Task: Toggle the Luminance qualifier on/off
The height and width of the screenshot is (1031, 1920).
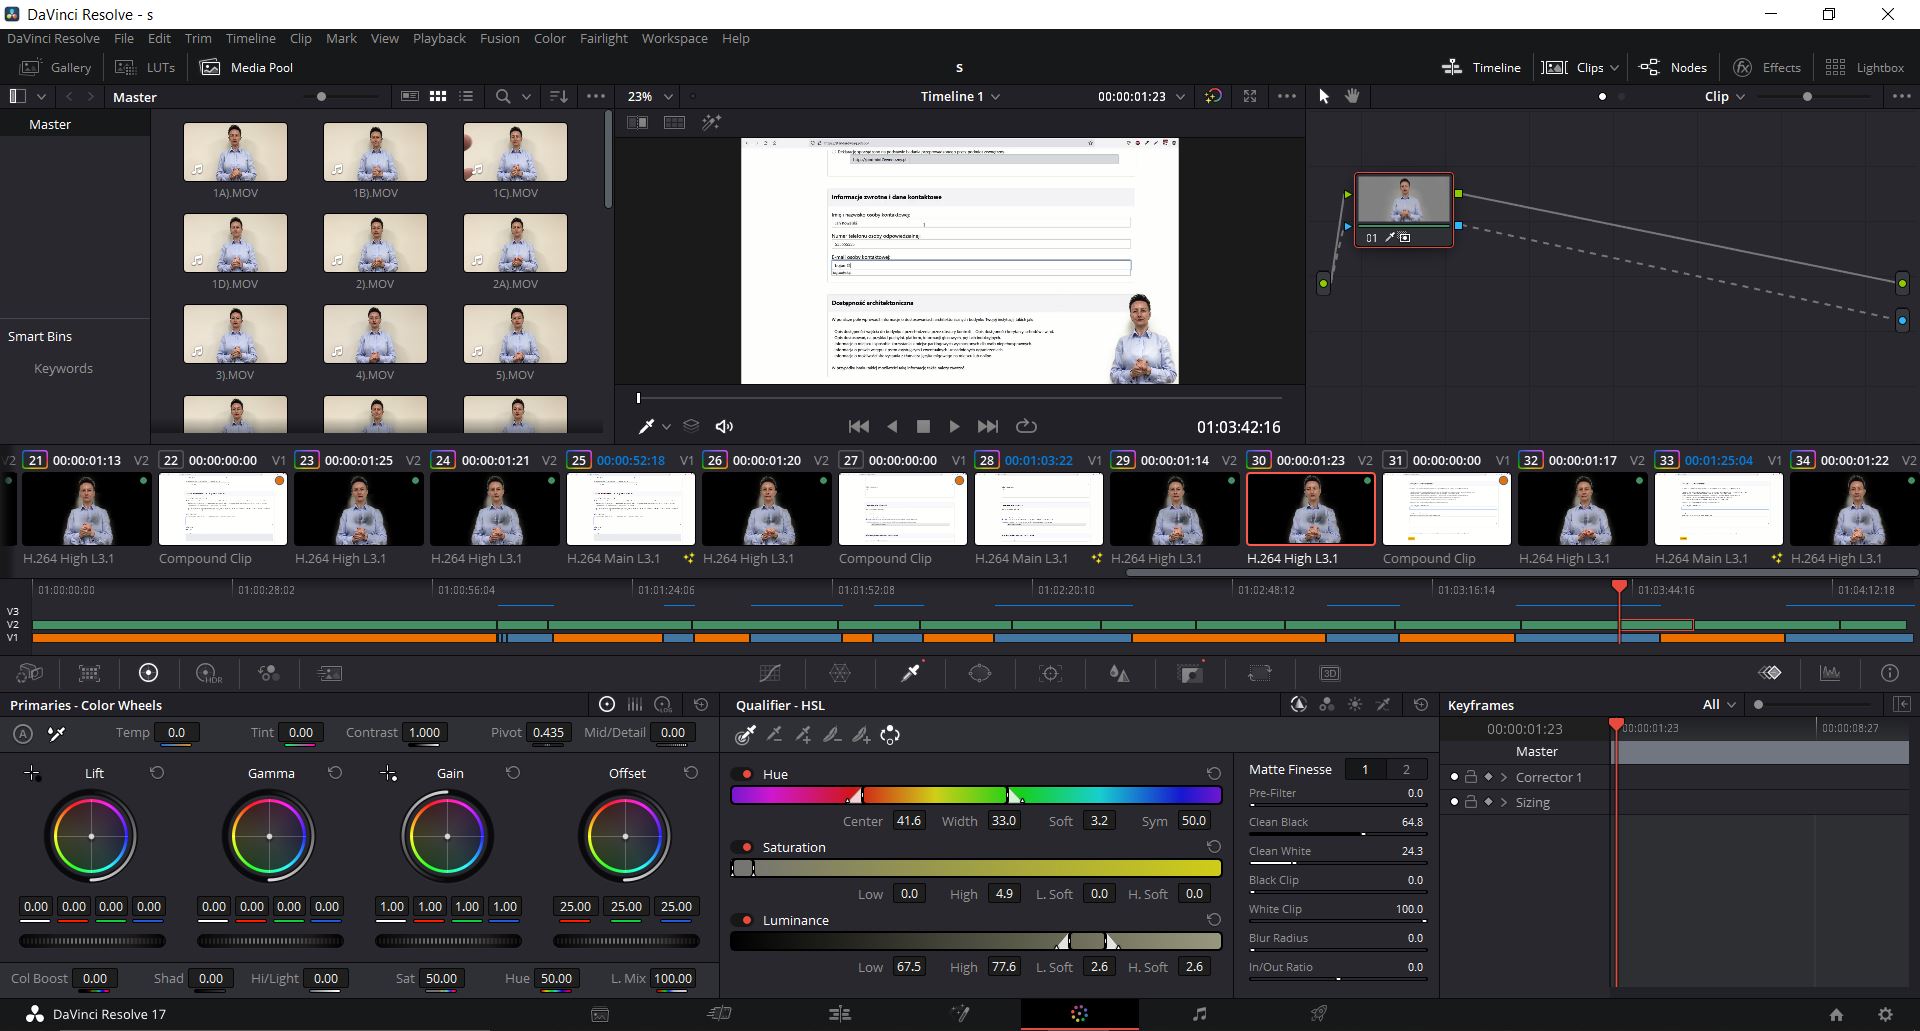Action: [743, 920]
